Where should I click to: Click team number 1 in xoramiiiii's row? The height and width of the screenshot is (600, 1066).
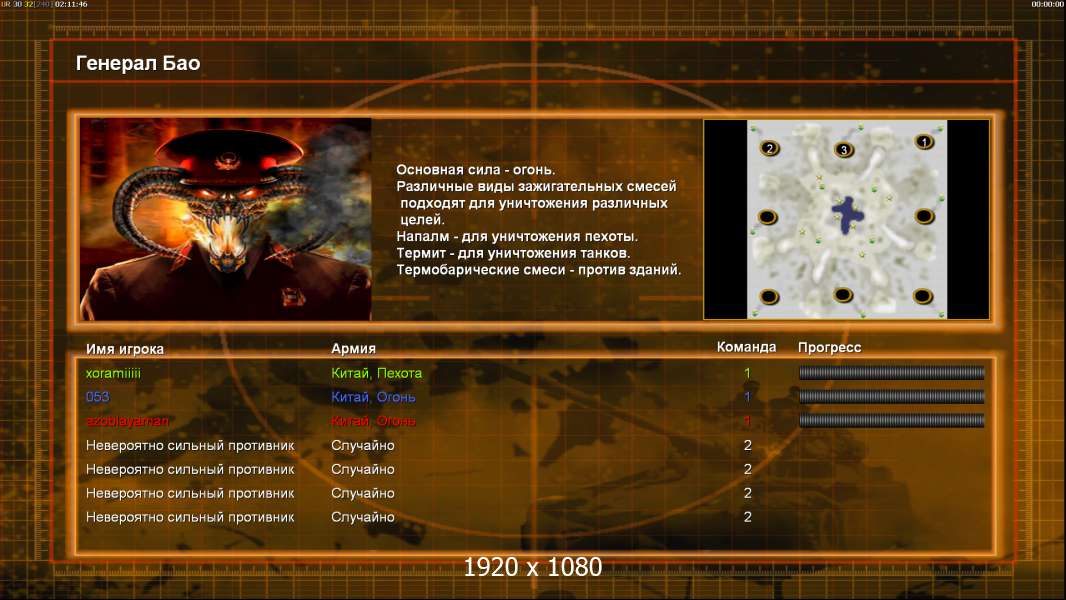747,373
